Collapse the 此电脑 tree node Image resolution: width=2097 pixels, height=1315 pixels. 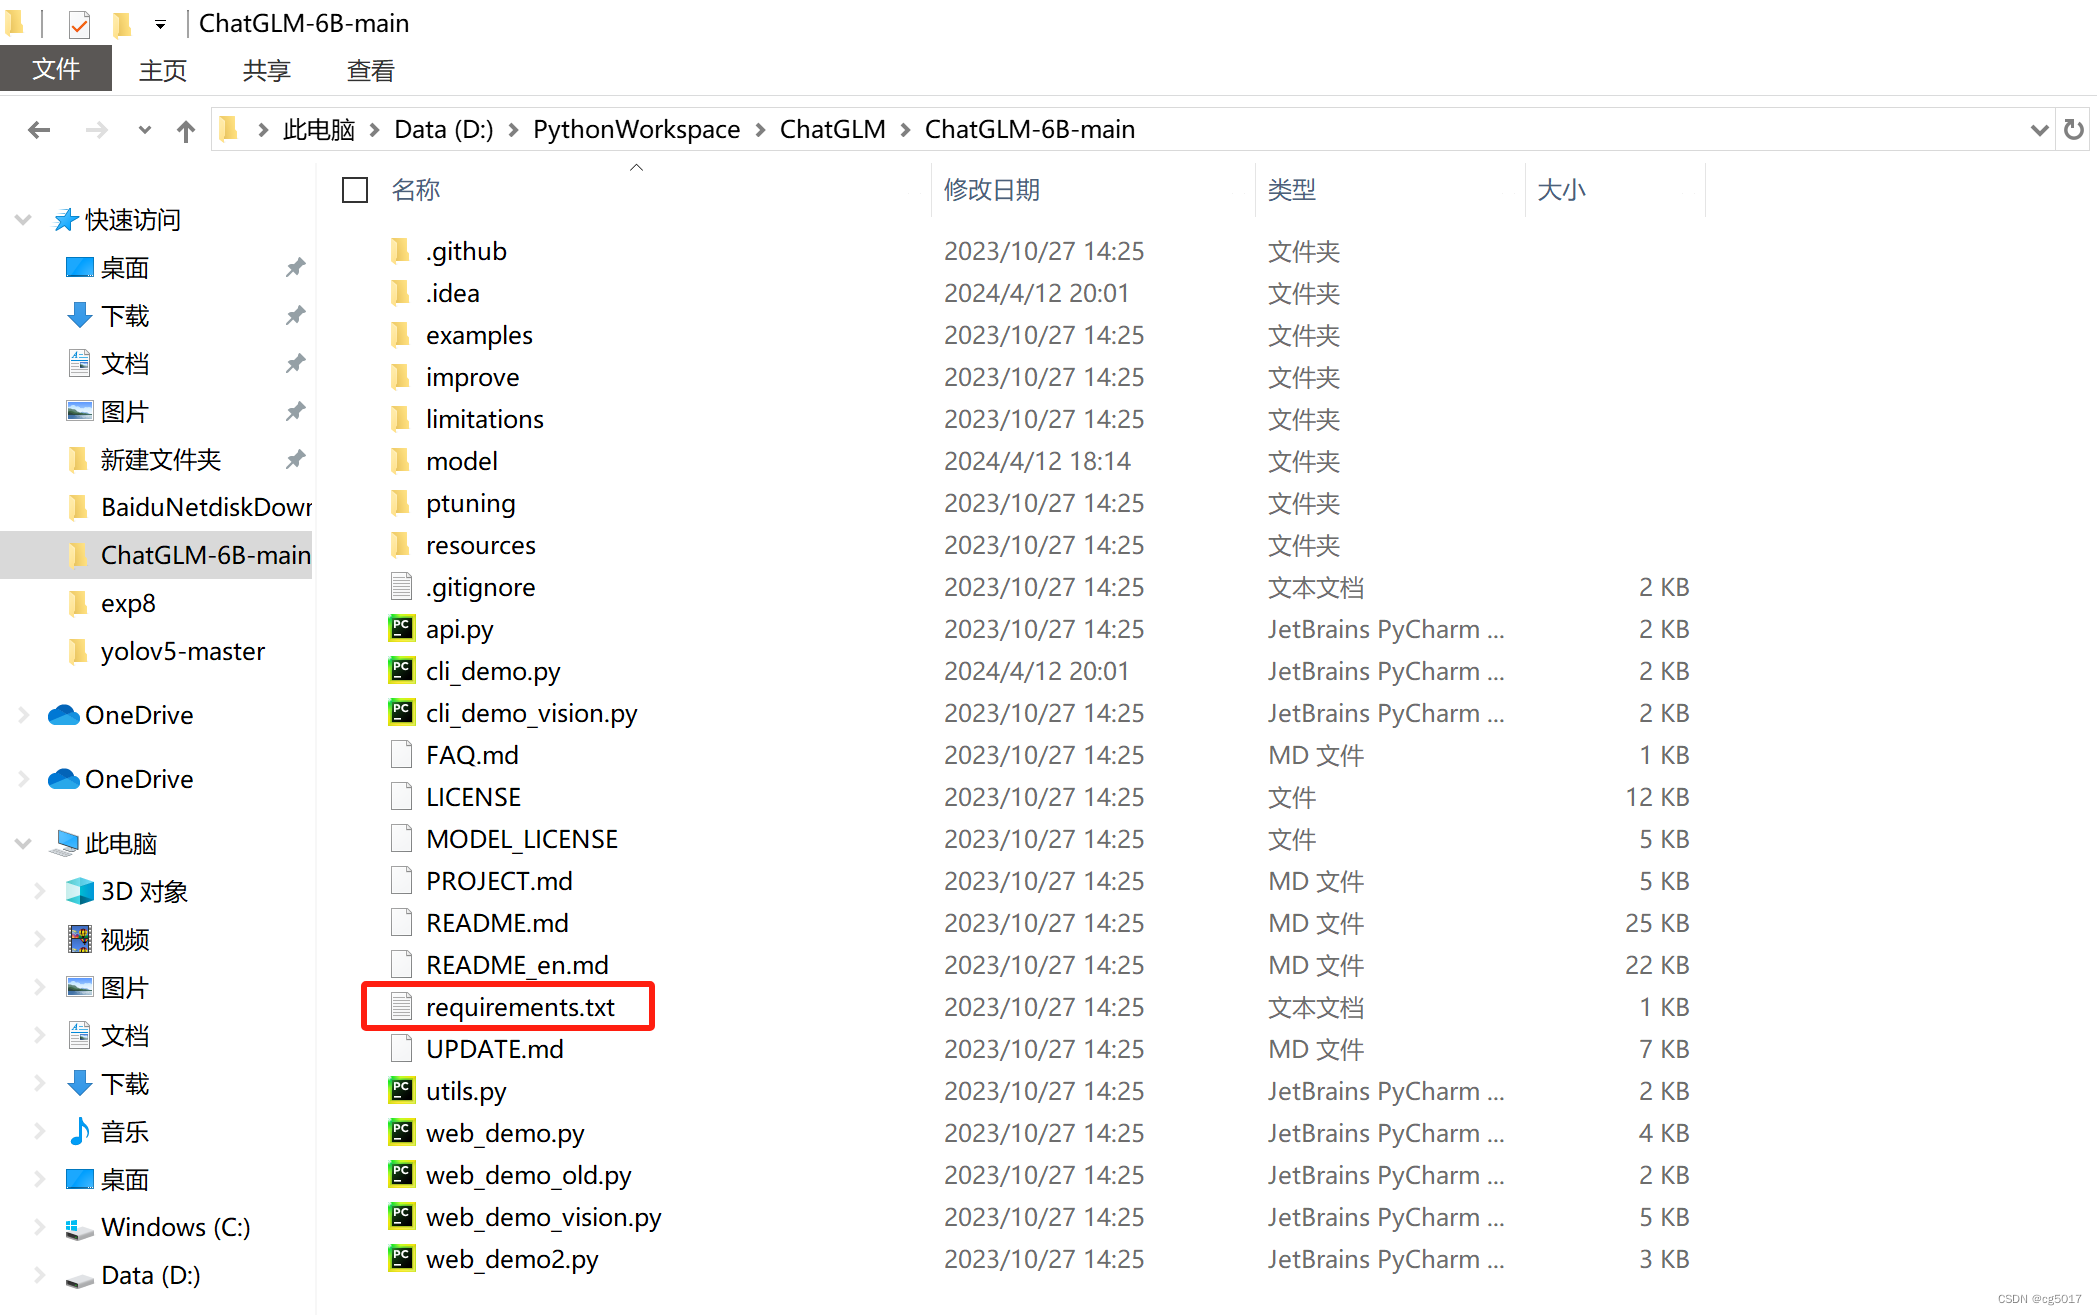pyautogui.click(x=23, y=844)
